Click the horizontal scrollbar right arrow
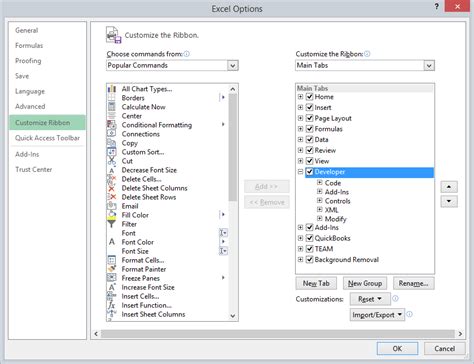The height and width of the screenshot is (364, 474). coord(460,334)
